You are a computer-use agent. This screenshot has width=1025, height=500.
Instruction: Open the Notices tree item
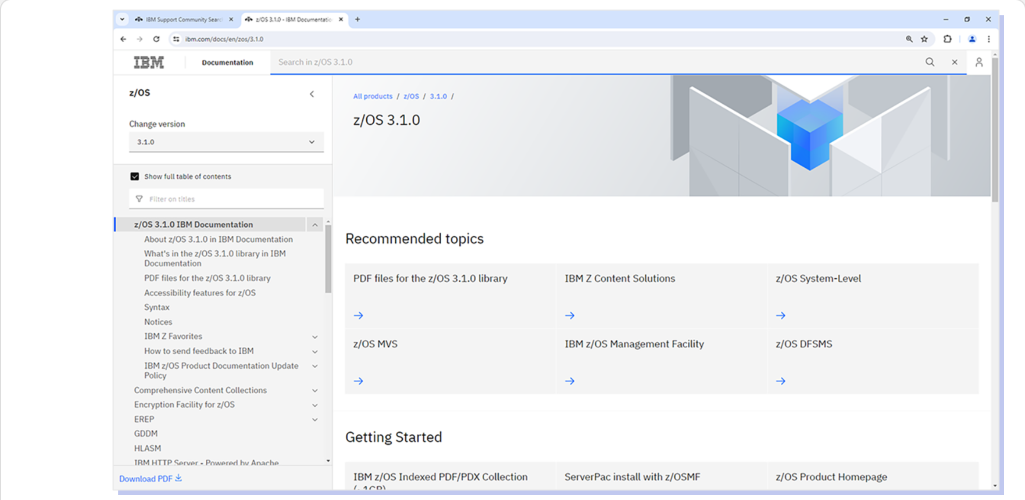click(158, 322)
